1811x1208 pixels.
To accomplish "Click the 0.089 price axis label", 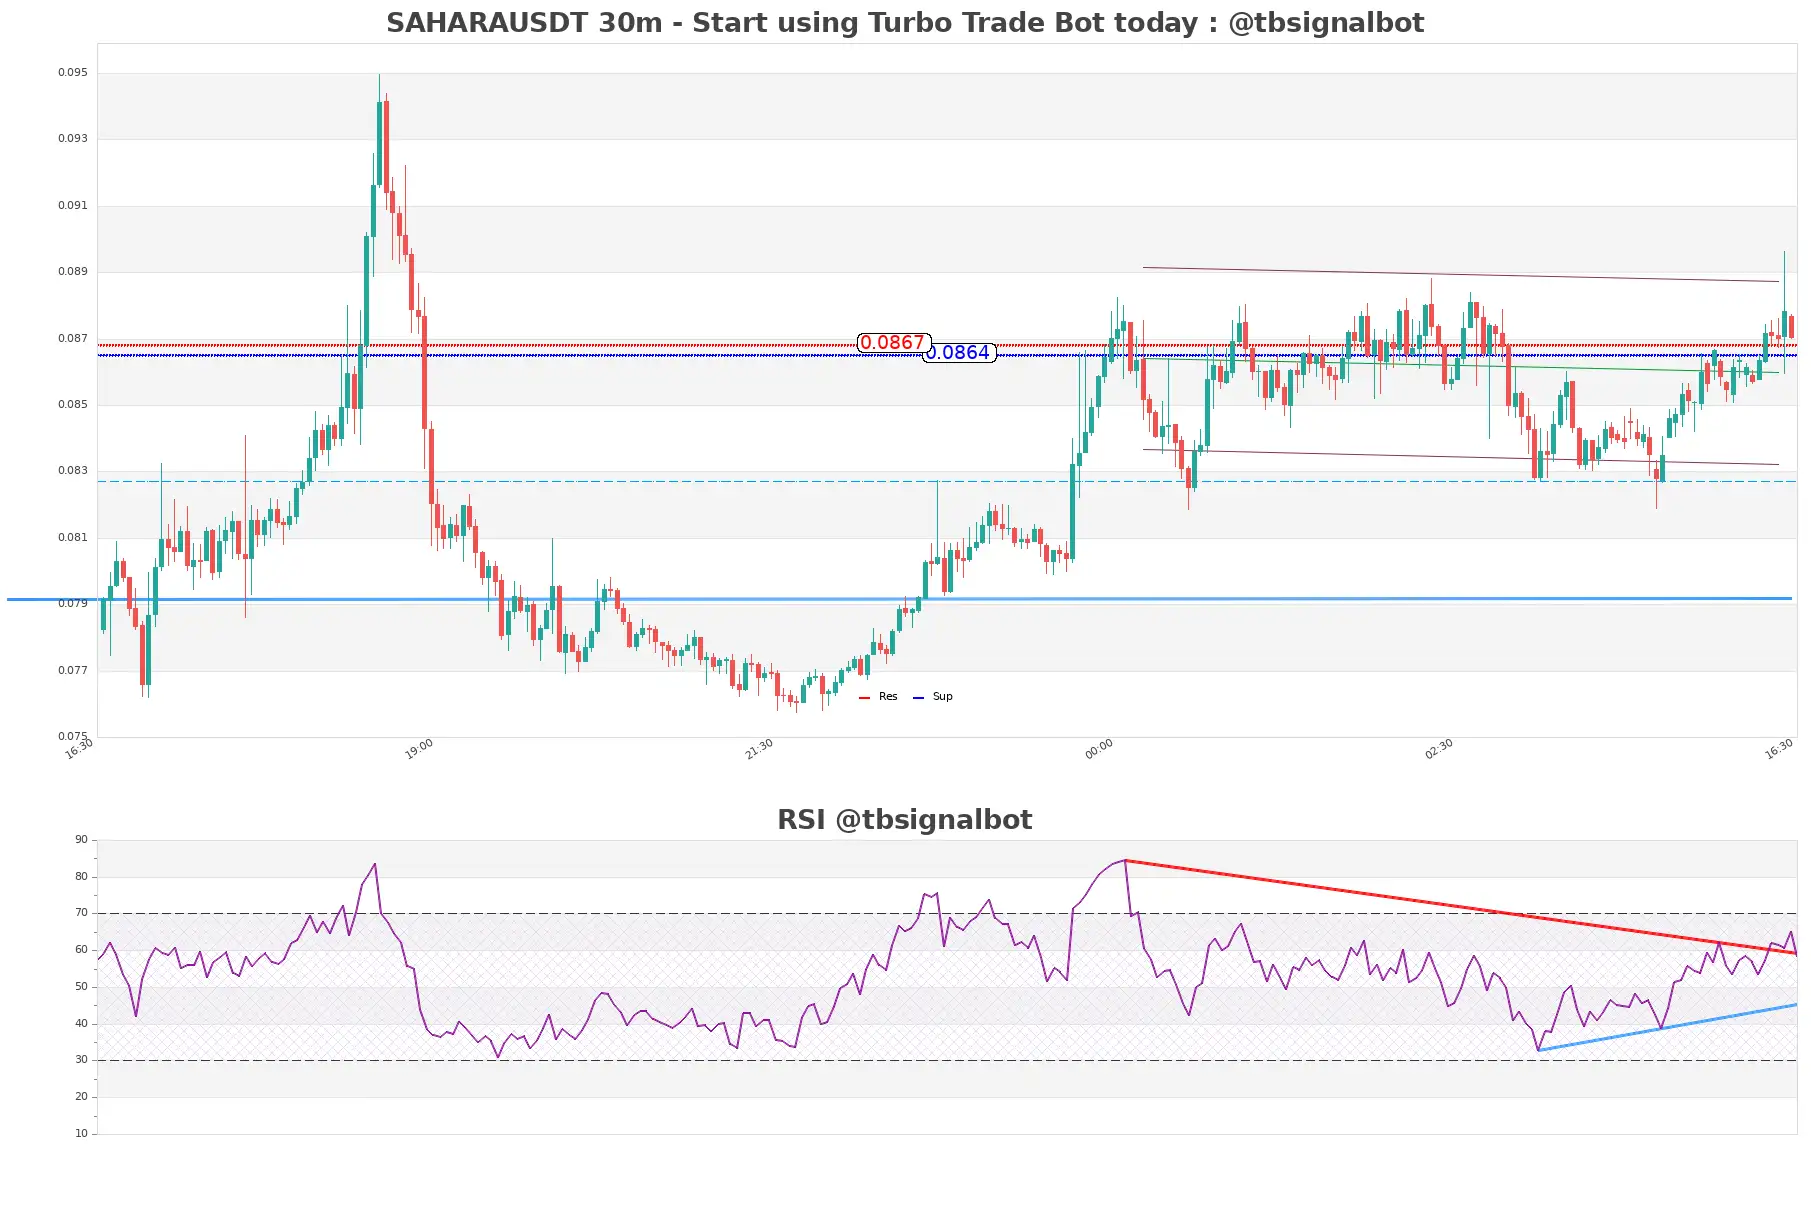I will pyautogui.click(x=73, y=271).
